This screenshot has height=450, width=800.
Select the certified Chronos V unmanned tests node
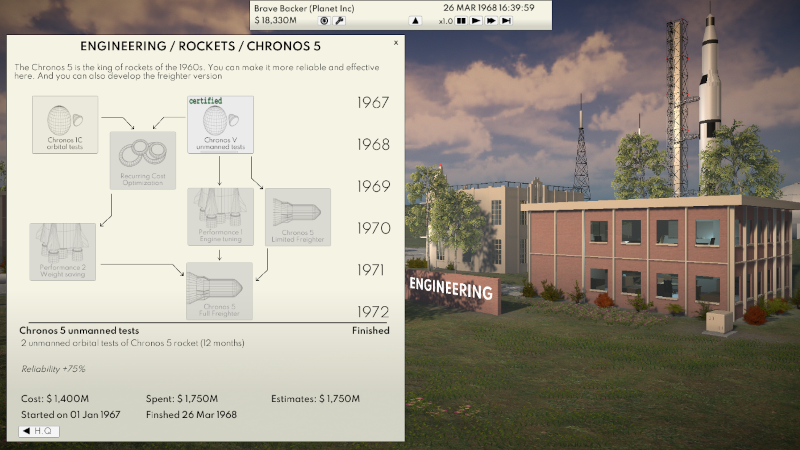pos(220,124)
